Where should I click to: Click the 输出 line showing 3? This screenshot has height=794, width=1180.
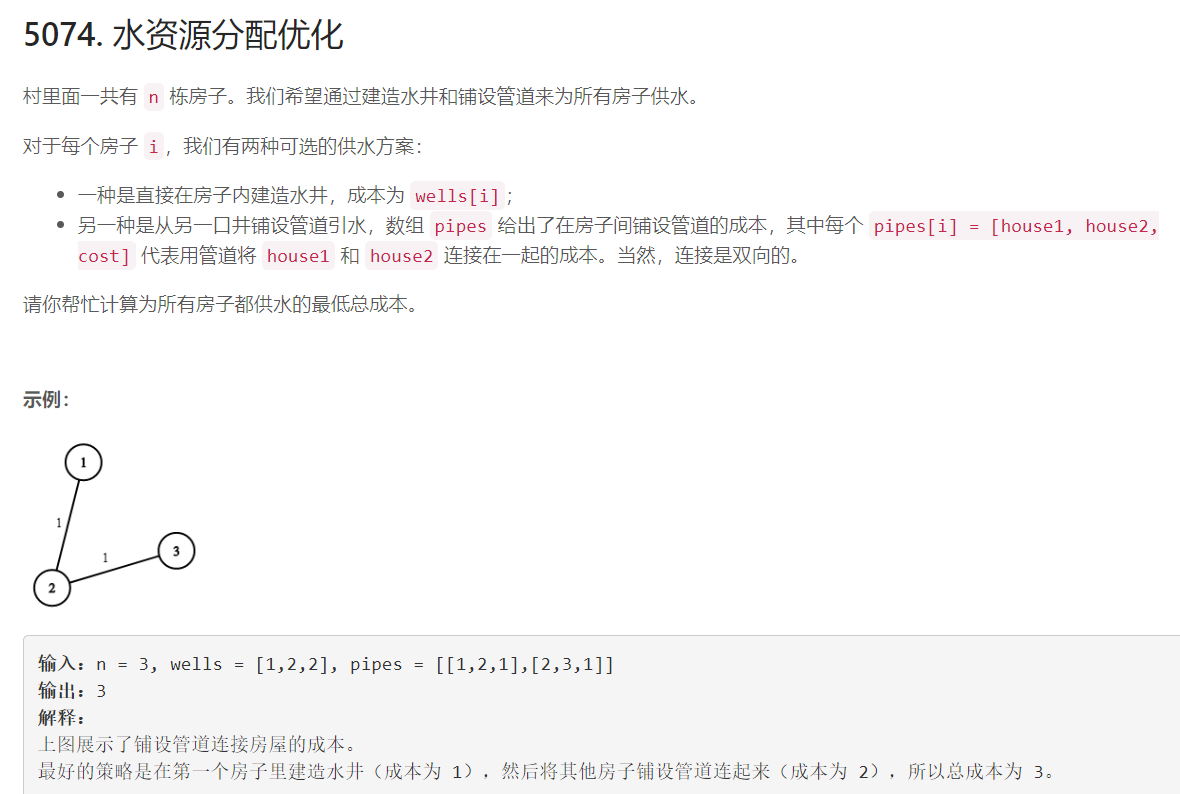tap(72, 691)
